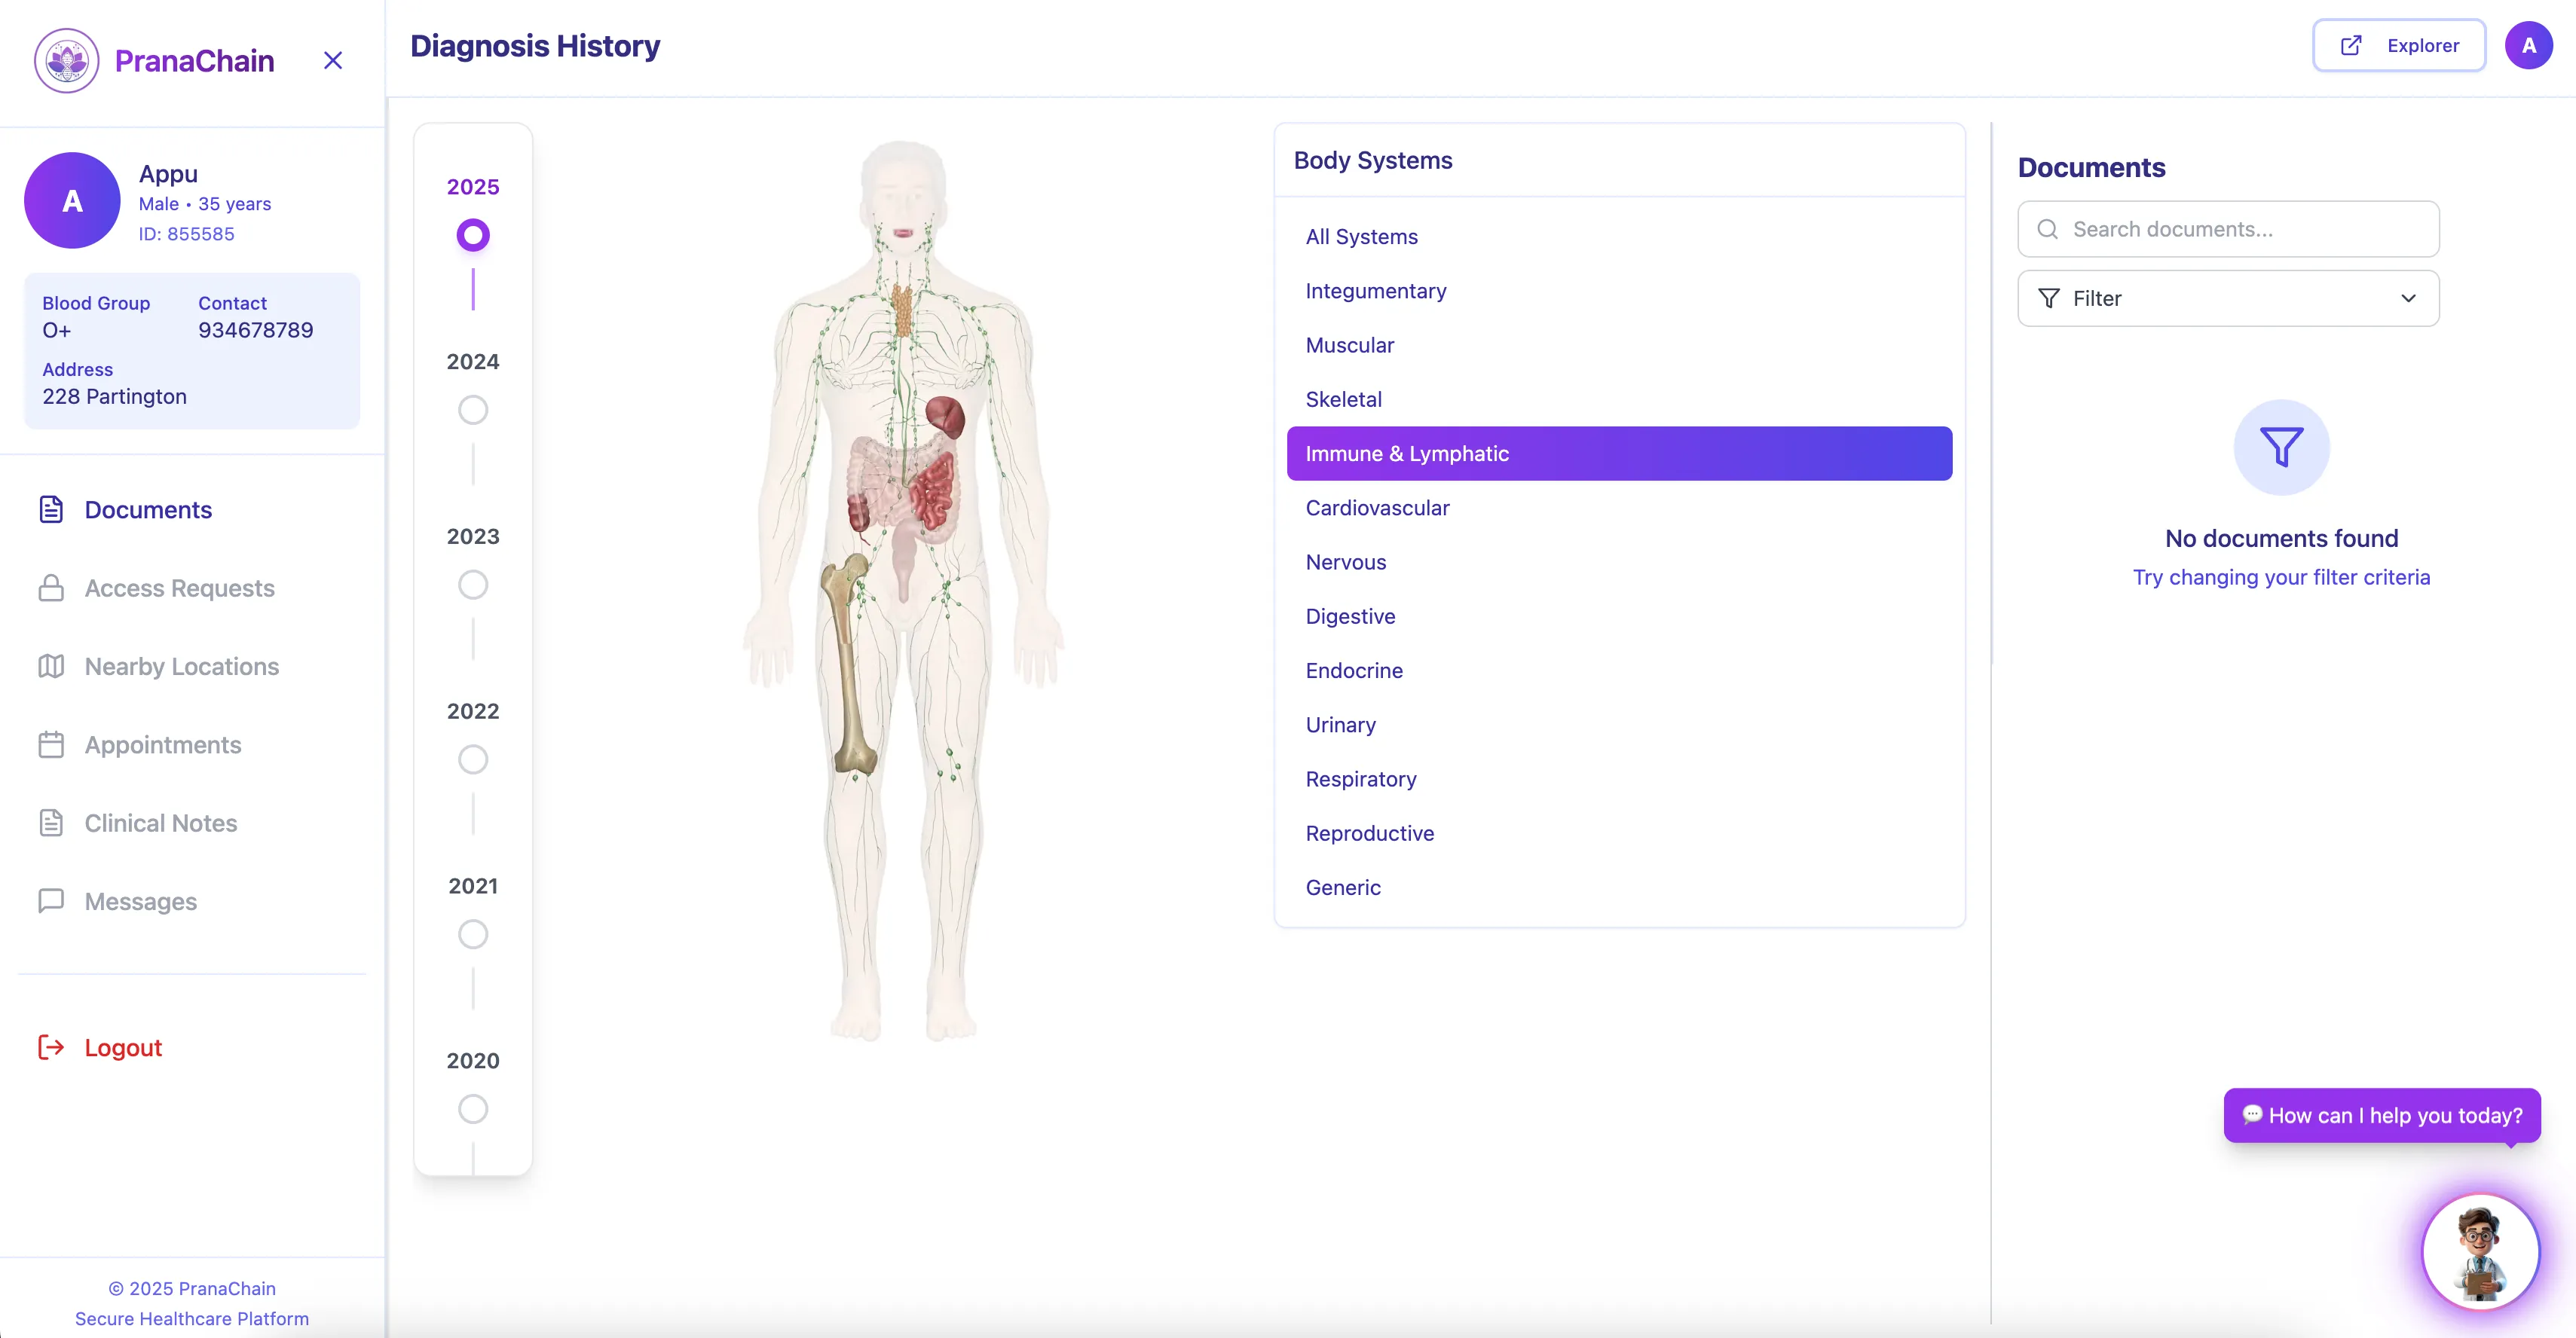Screen dimensions: 2576x1338
Task: Close the sidebar with the X icon
Action: (x=333, y=60)
